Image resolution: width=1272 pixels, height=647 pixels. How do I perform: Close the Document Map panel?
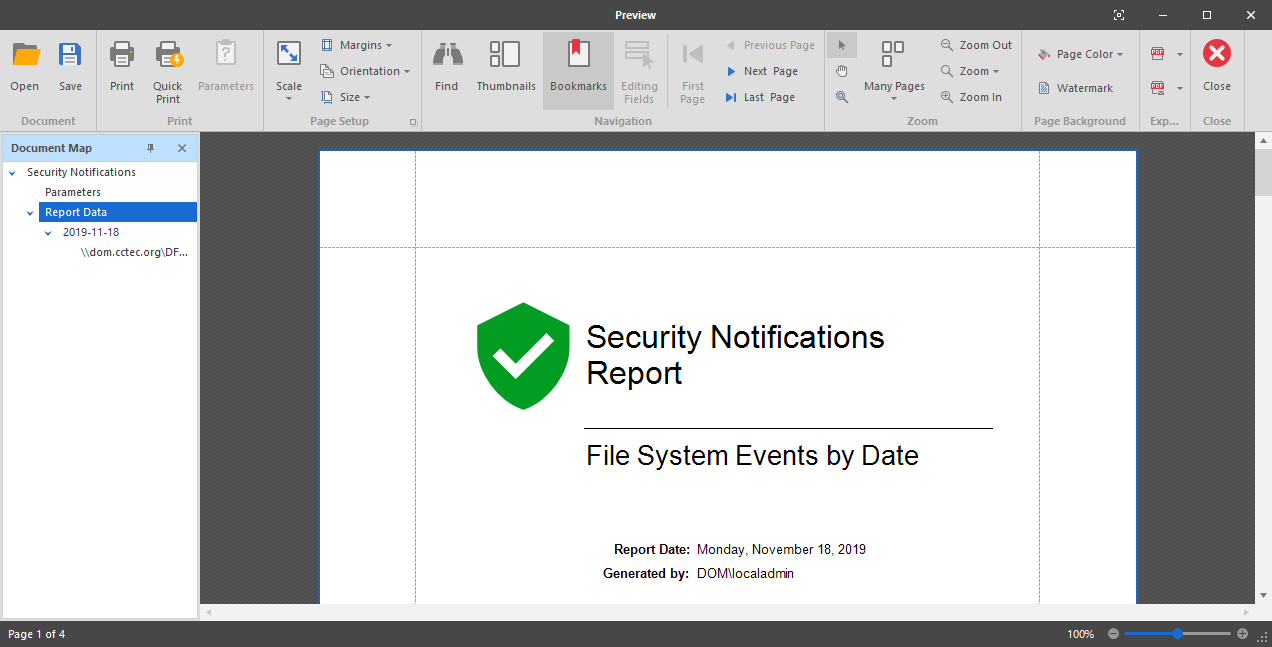point(182,148)
